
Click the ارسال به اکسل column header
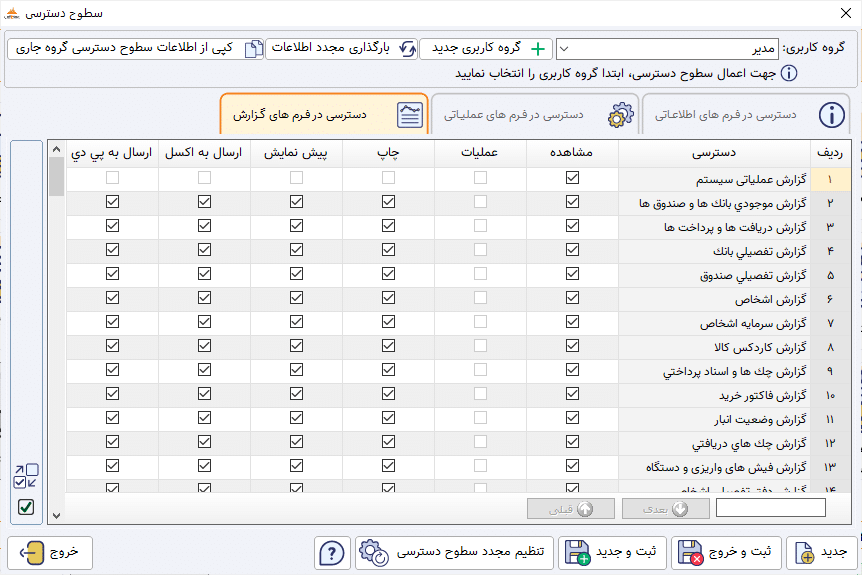pos(205,153)
